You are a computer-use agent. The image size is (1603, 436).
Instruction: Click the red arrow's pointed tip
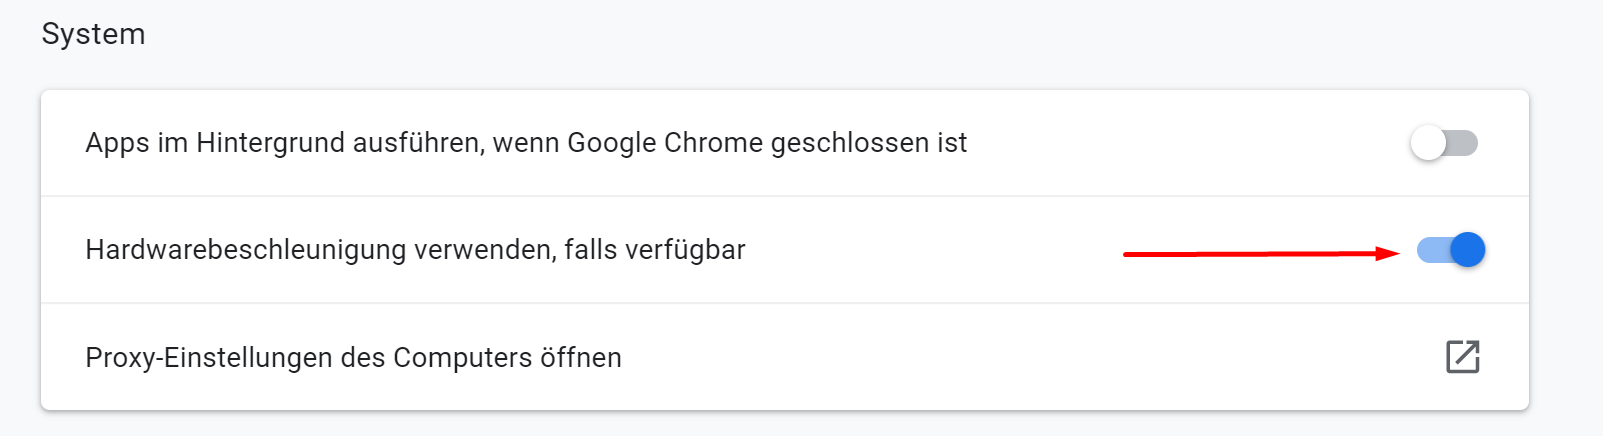coord(1397,254)
